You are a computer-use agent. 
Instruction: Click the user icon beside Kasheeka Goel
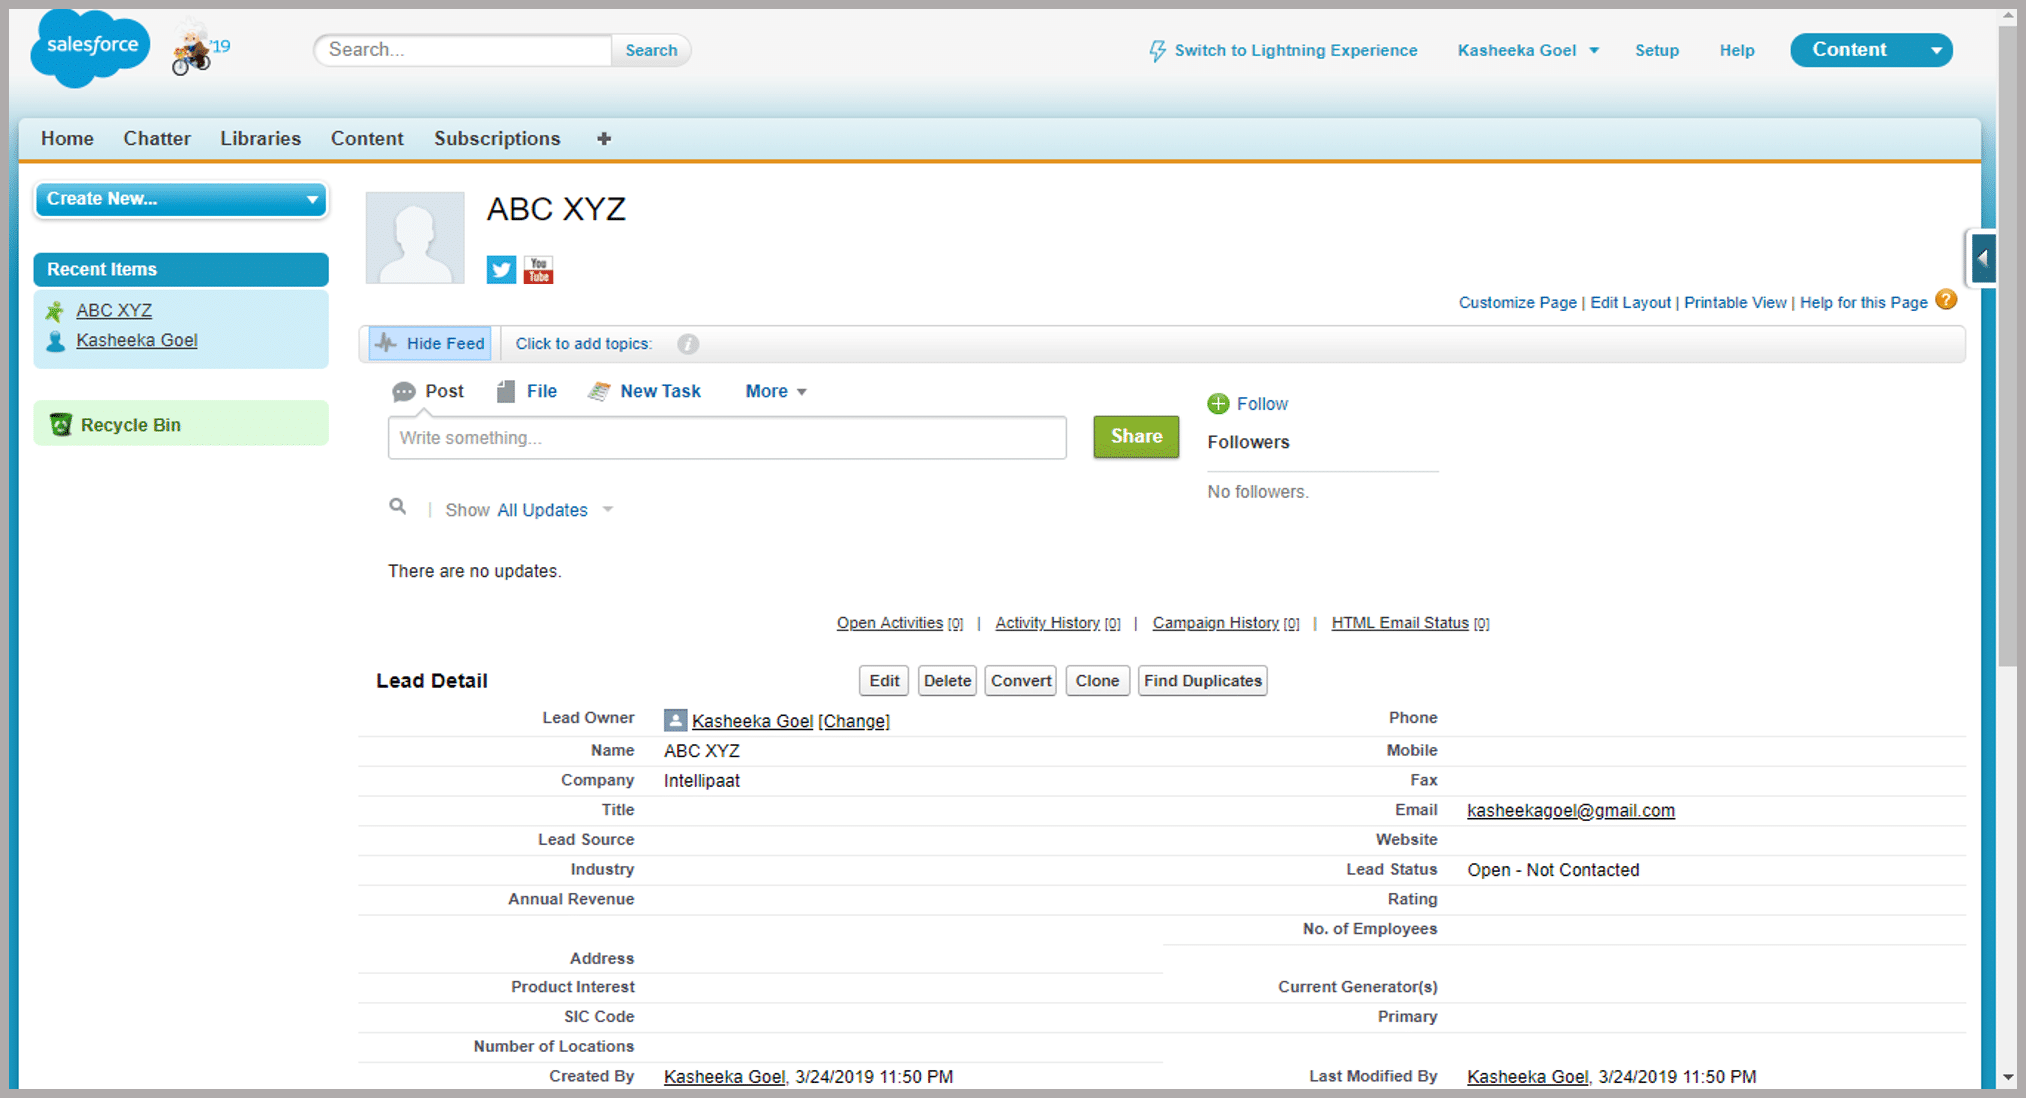(55, 341)
